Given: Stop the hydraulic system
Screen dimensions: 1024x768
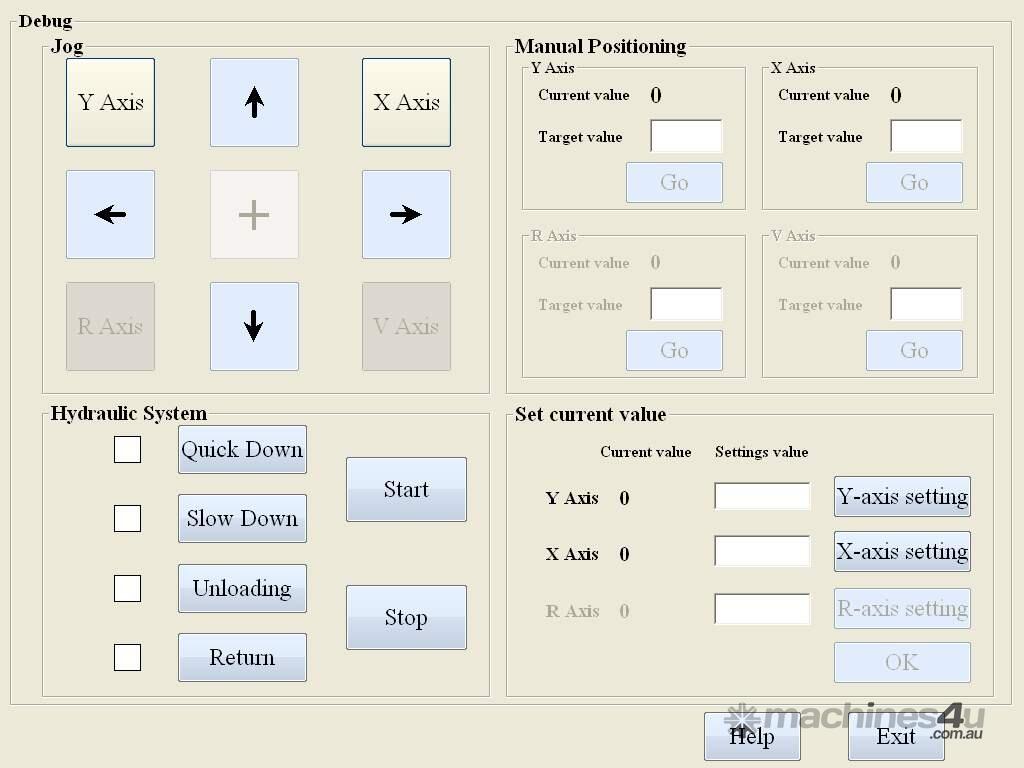Looking at the screenshot, I should click(406, 617).
